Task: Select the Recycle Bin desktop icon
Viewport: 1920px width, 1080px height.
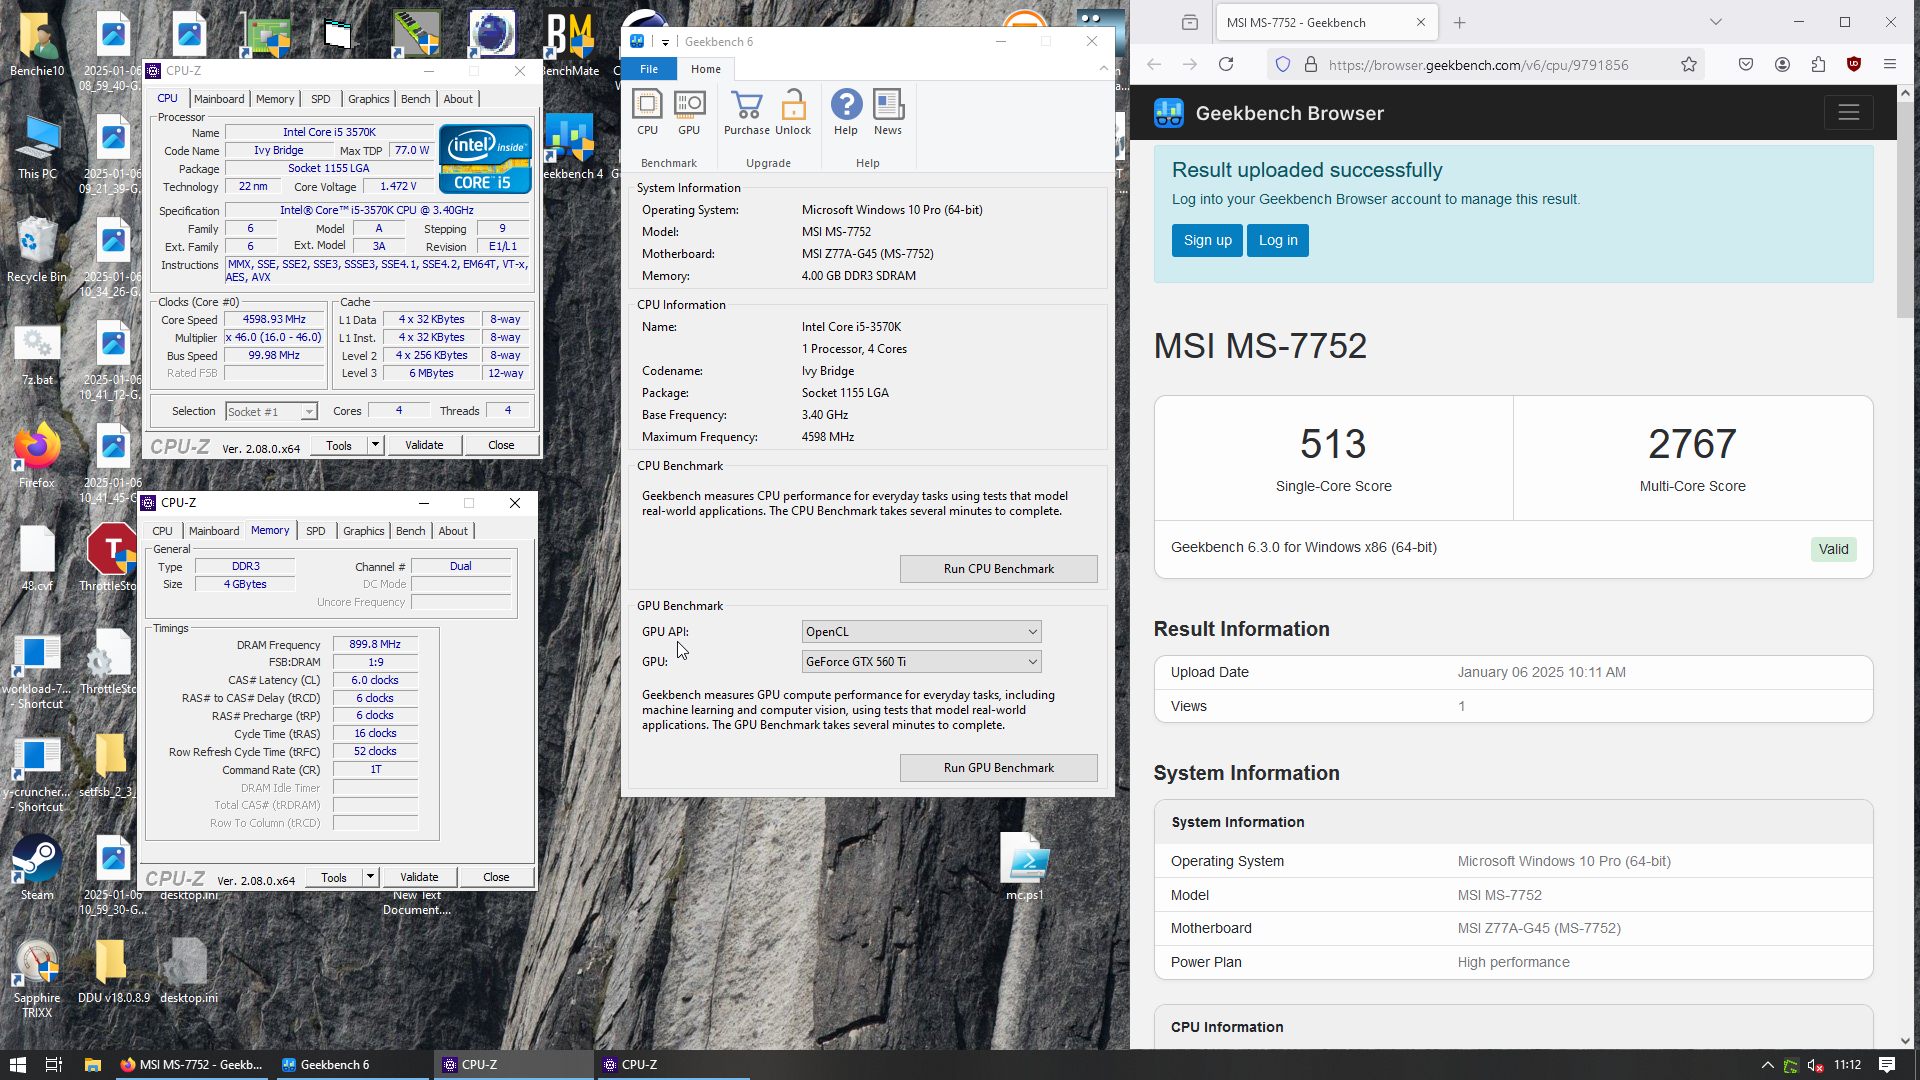Action: tap(37, 250)
